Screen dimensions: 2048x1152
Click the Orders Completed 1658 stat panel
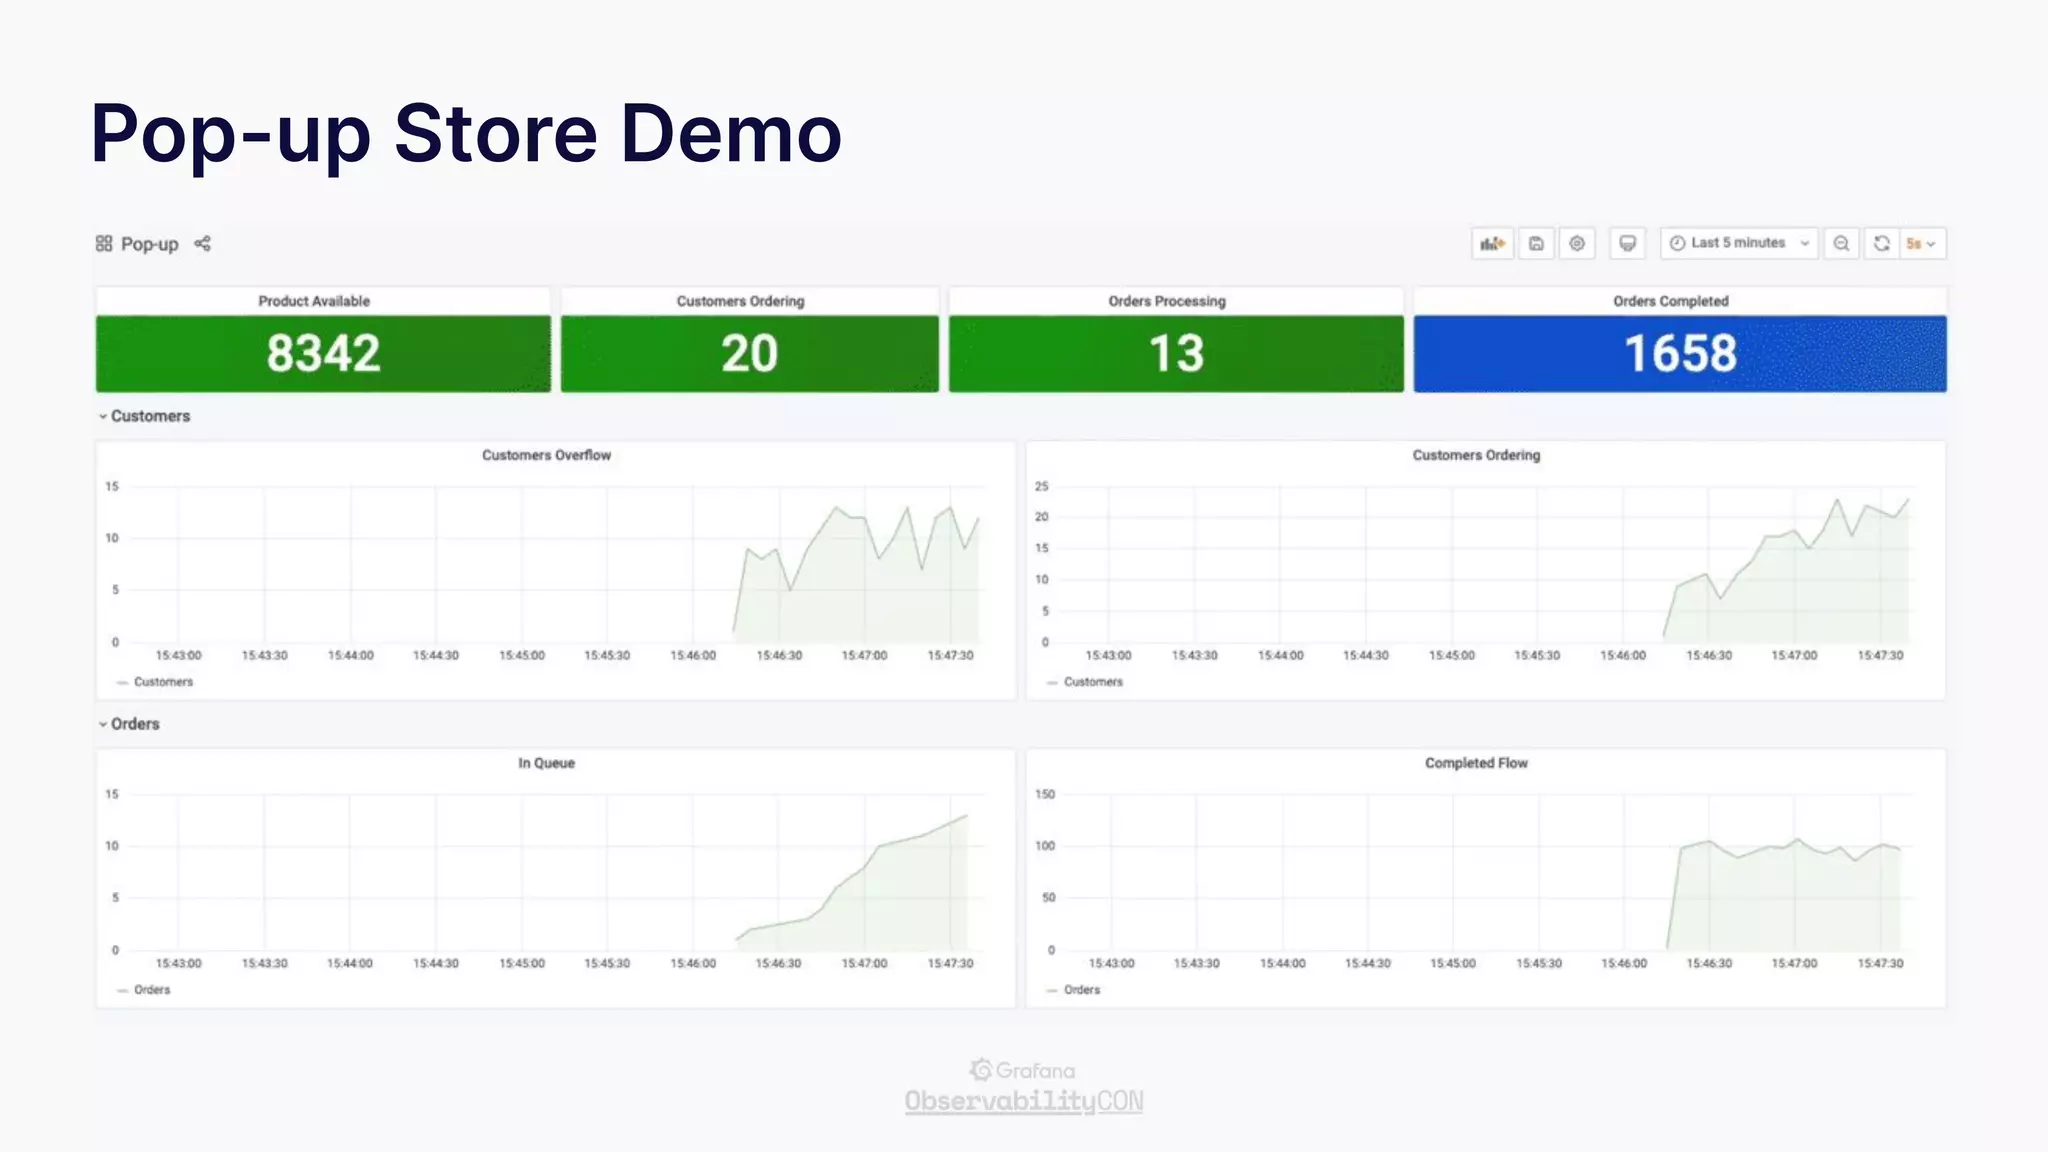click(x=1680, y=353)
